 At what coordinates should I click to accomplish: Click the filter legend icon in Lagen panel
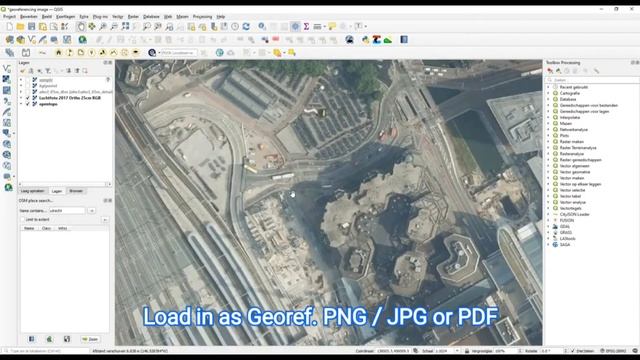coord(48,71)
